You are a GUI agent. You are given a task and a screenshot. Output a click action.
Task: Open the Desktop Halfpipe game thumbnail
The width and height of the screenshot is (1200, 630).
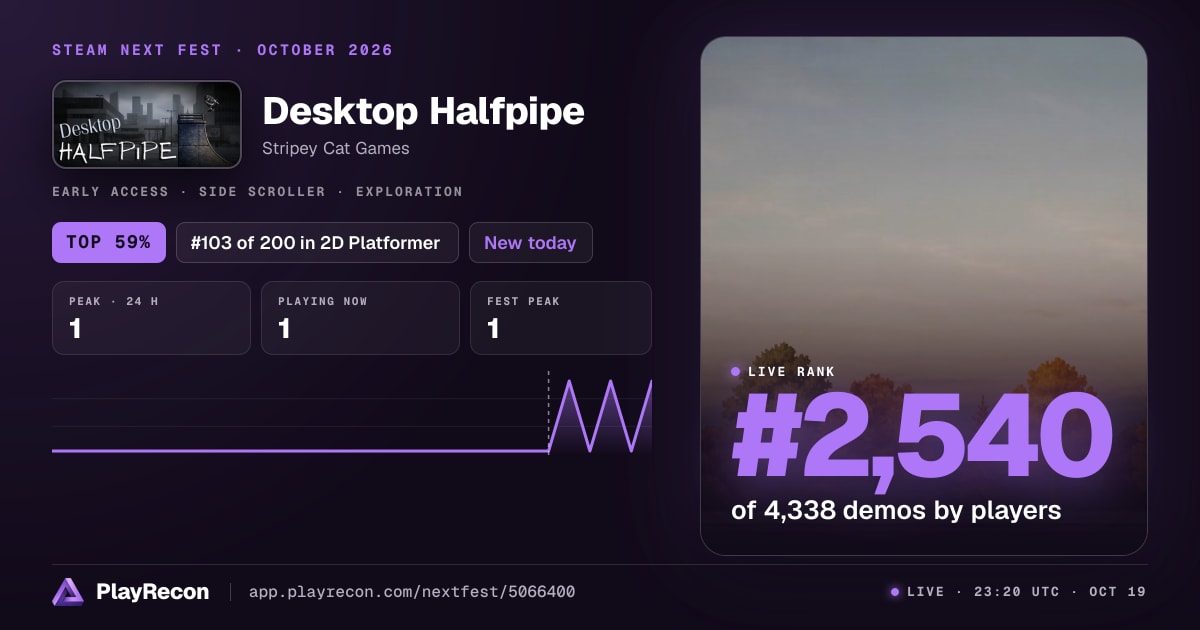[147, 124]
